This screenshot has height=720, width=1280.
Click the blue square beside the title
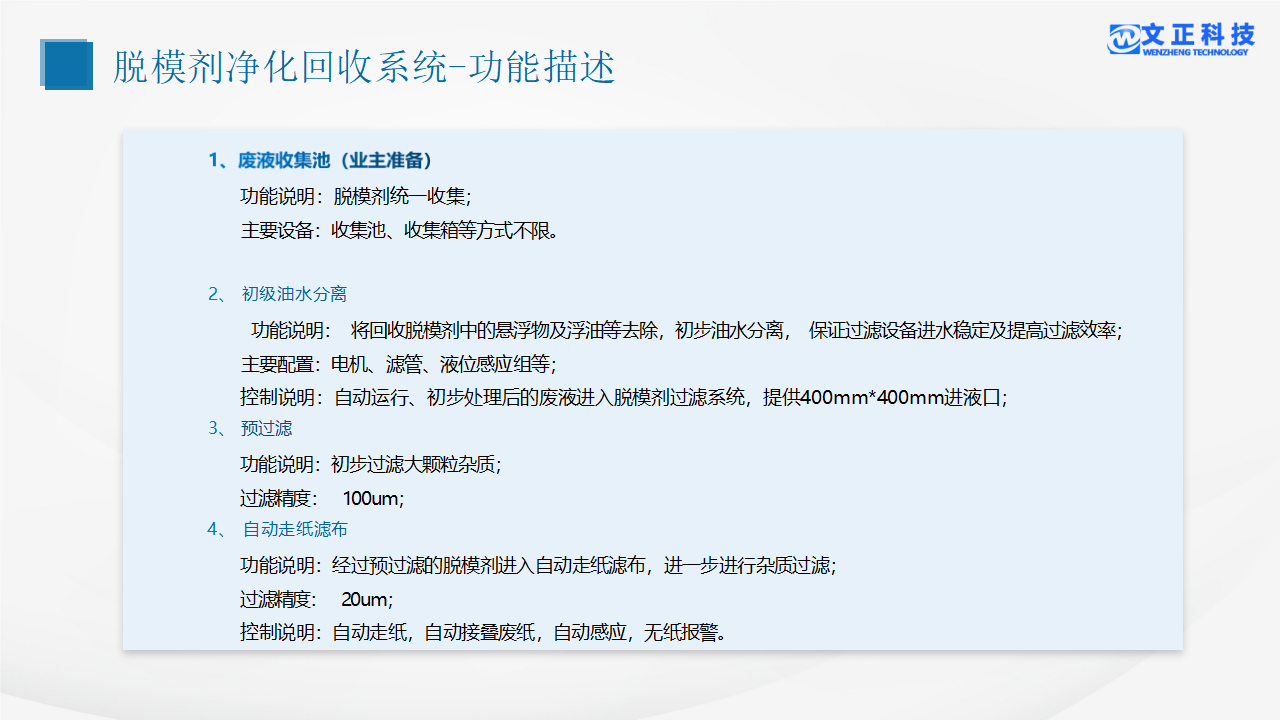66,65
